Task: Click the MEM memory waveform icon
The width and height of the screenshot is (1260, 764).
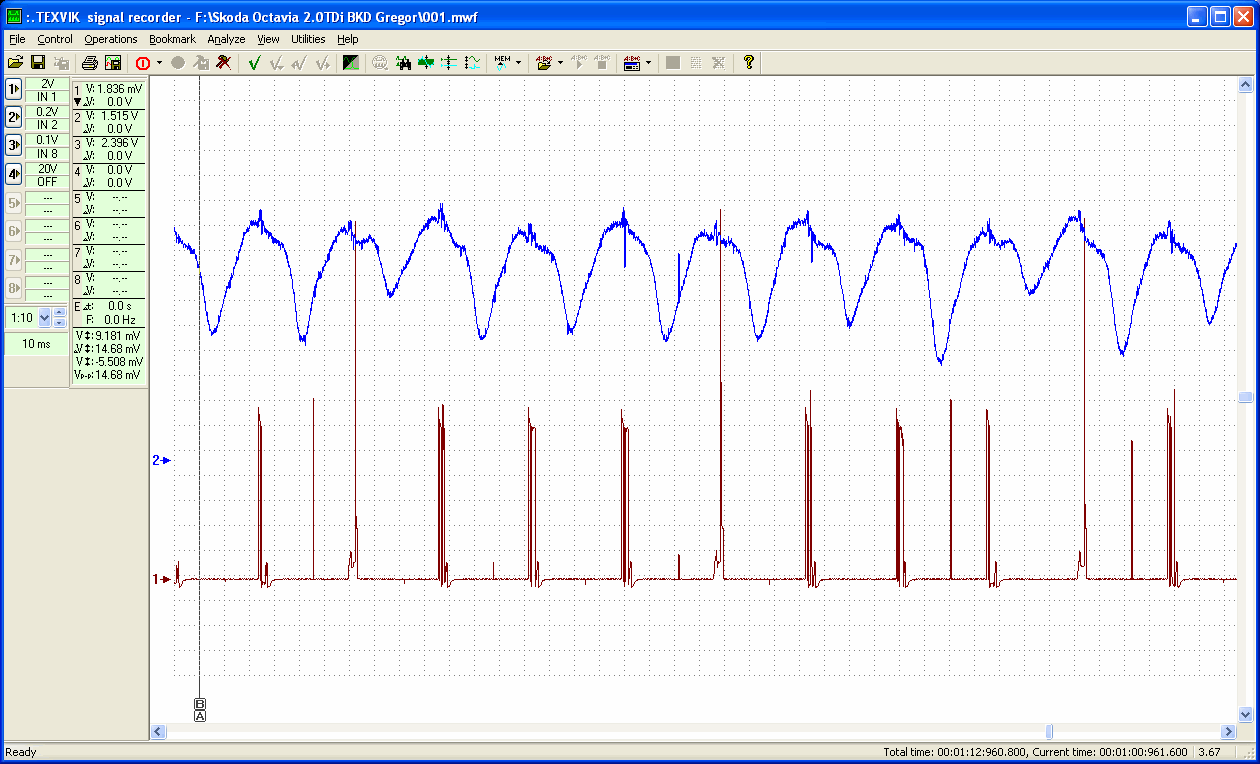Action: tap(502, 63)
